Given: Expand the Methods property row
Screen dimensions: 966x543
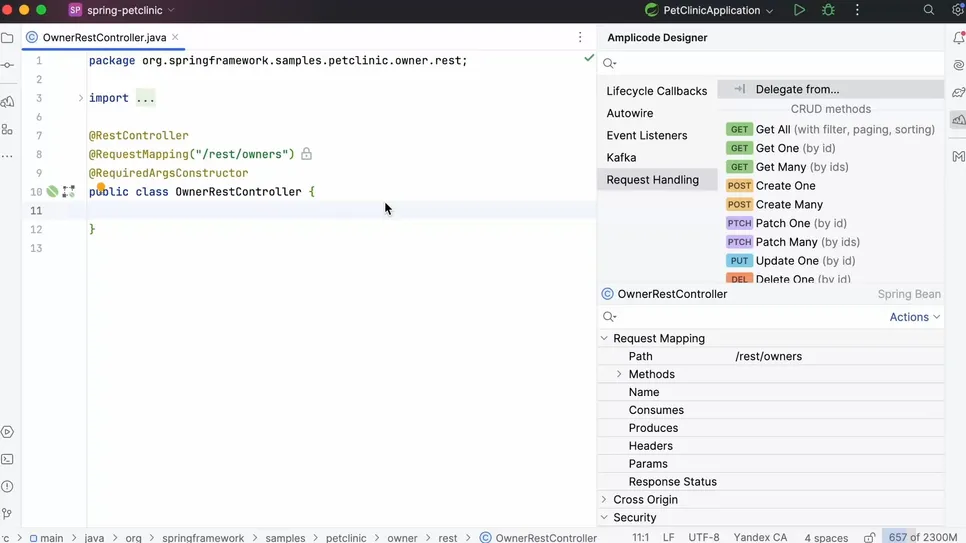Looking at the screenshot, I should 619,374.
